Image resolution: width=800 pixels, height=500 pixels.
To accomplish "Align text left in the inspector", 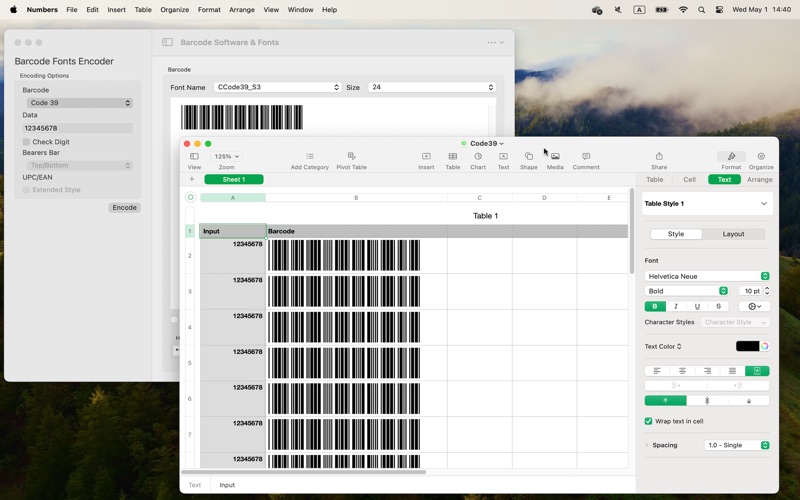I will (657, 371).
